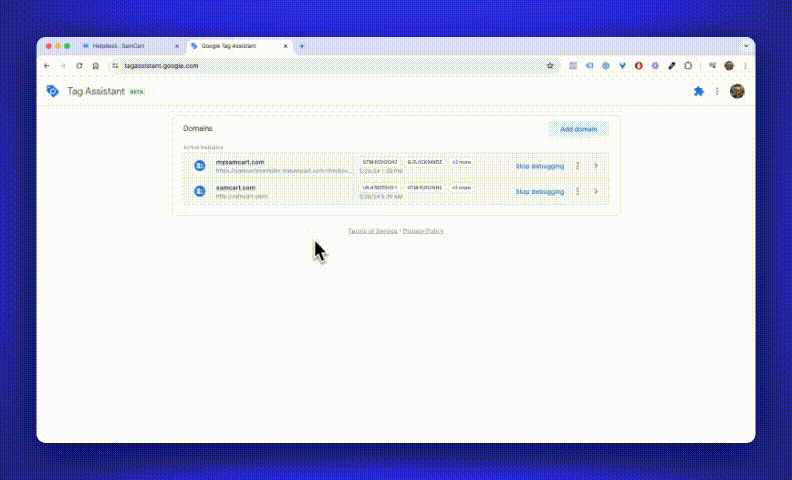The image size is (792, 480).
Task: Close the Helpdesk SamCart tab
Action: [177, 46]
